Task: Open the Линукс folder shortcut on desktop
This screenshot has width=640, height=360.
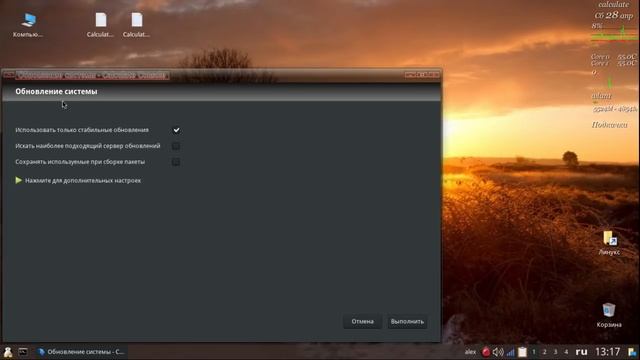Action: (x=609, y=243)
